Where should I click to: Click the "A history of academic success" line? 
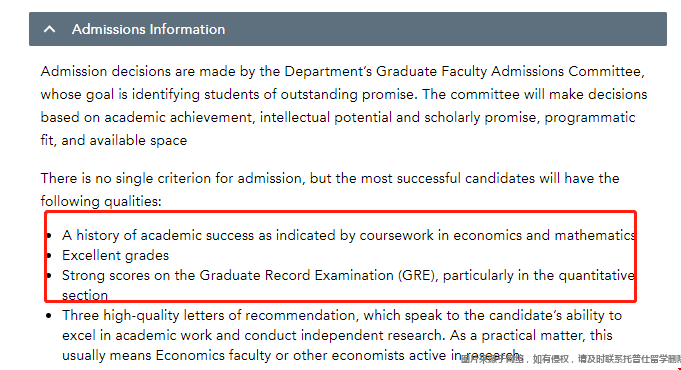pos(348,235)
